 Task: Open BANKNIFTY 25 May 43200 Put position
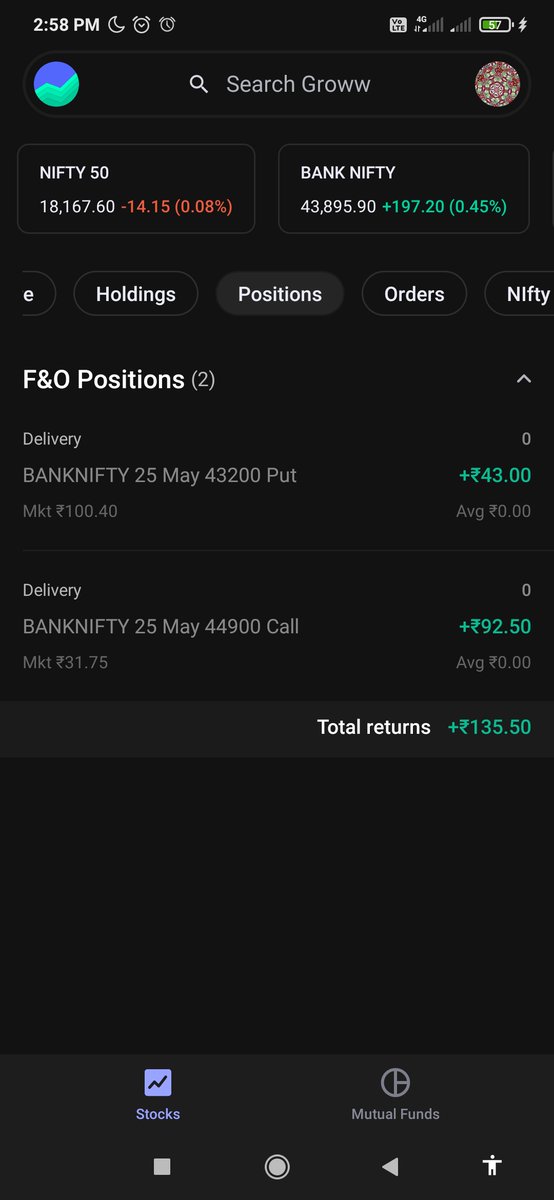(277, 475)
